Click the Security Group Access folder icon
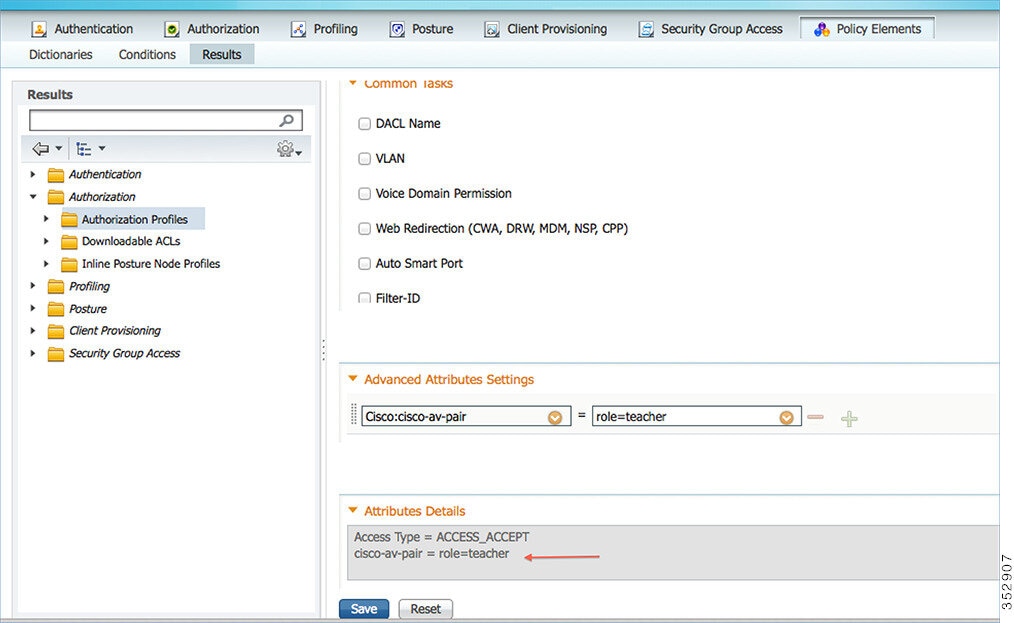This screenshot has width=1014, height=623. point(56,353)
